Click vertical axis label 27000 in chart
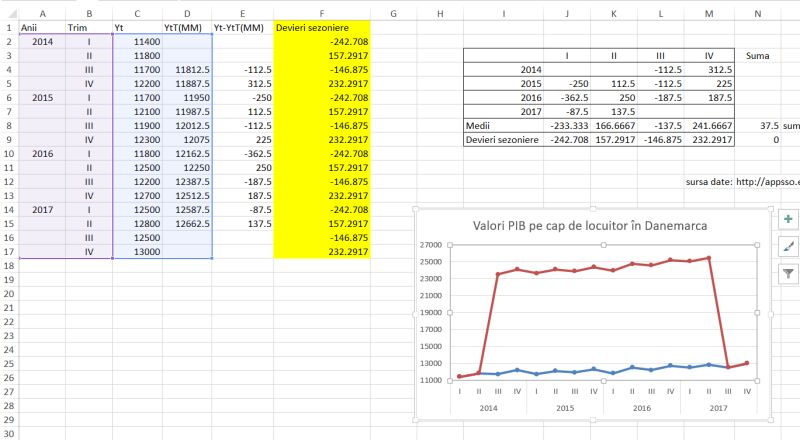This screenshot has width=800, height=440. pyautogui.click(x=431, y=245)
